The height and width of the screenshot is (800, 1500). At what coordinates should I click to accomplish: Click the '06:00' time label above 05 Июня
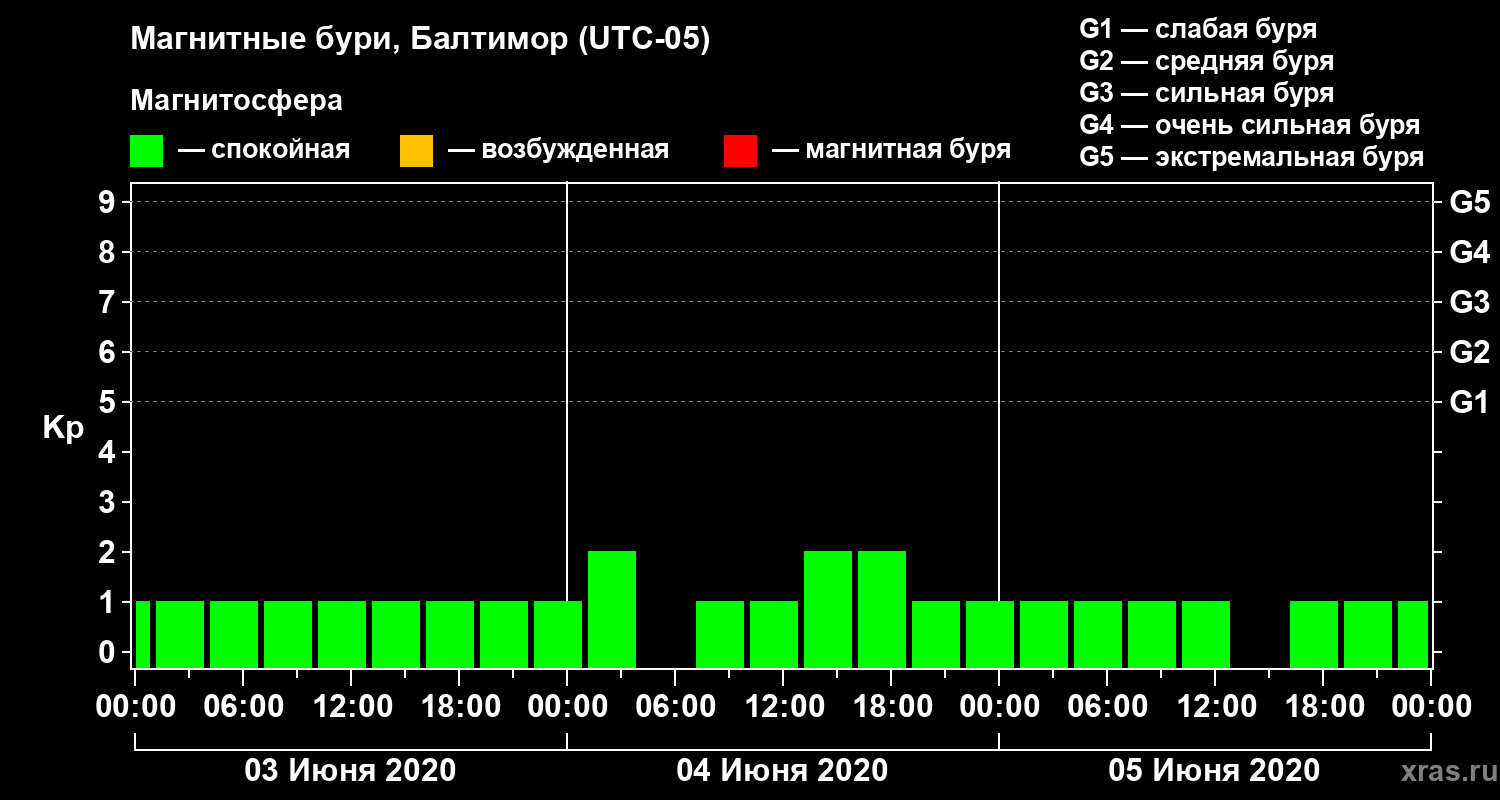[x=1107, y=706]
